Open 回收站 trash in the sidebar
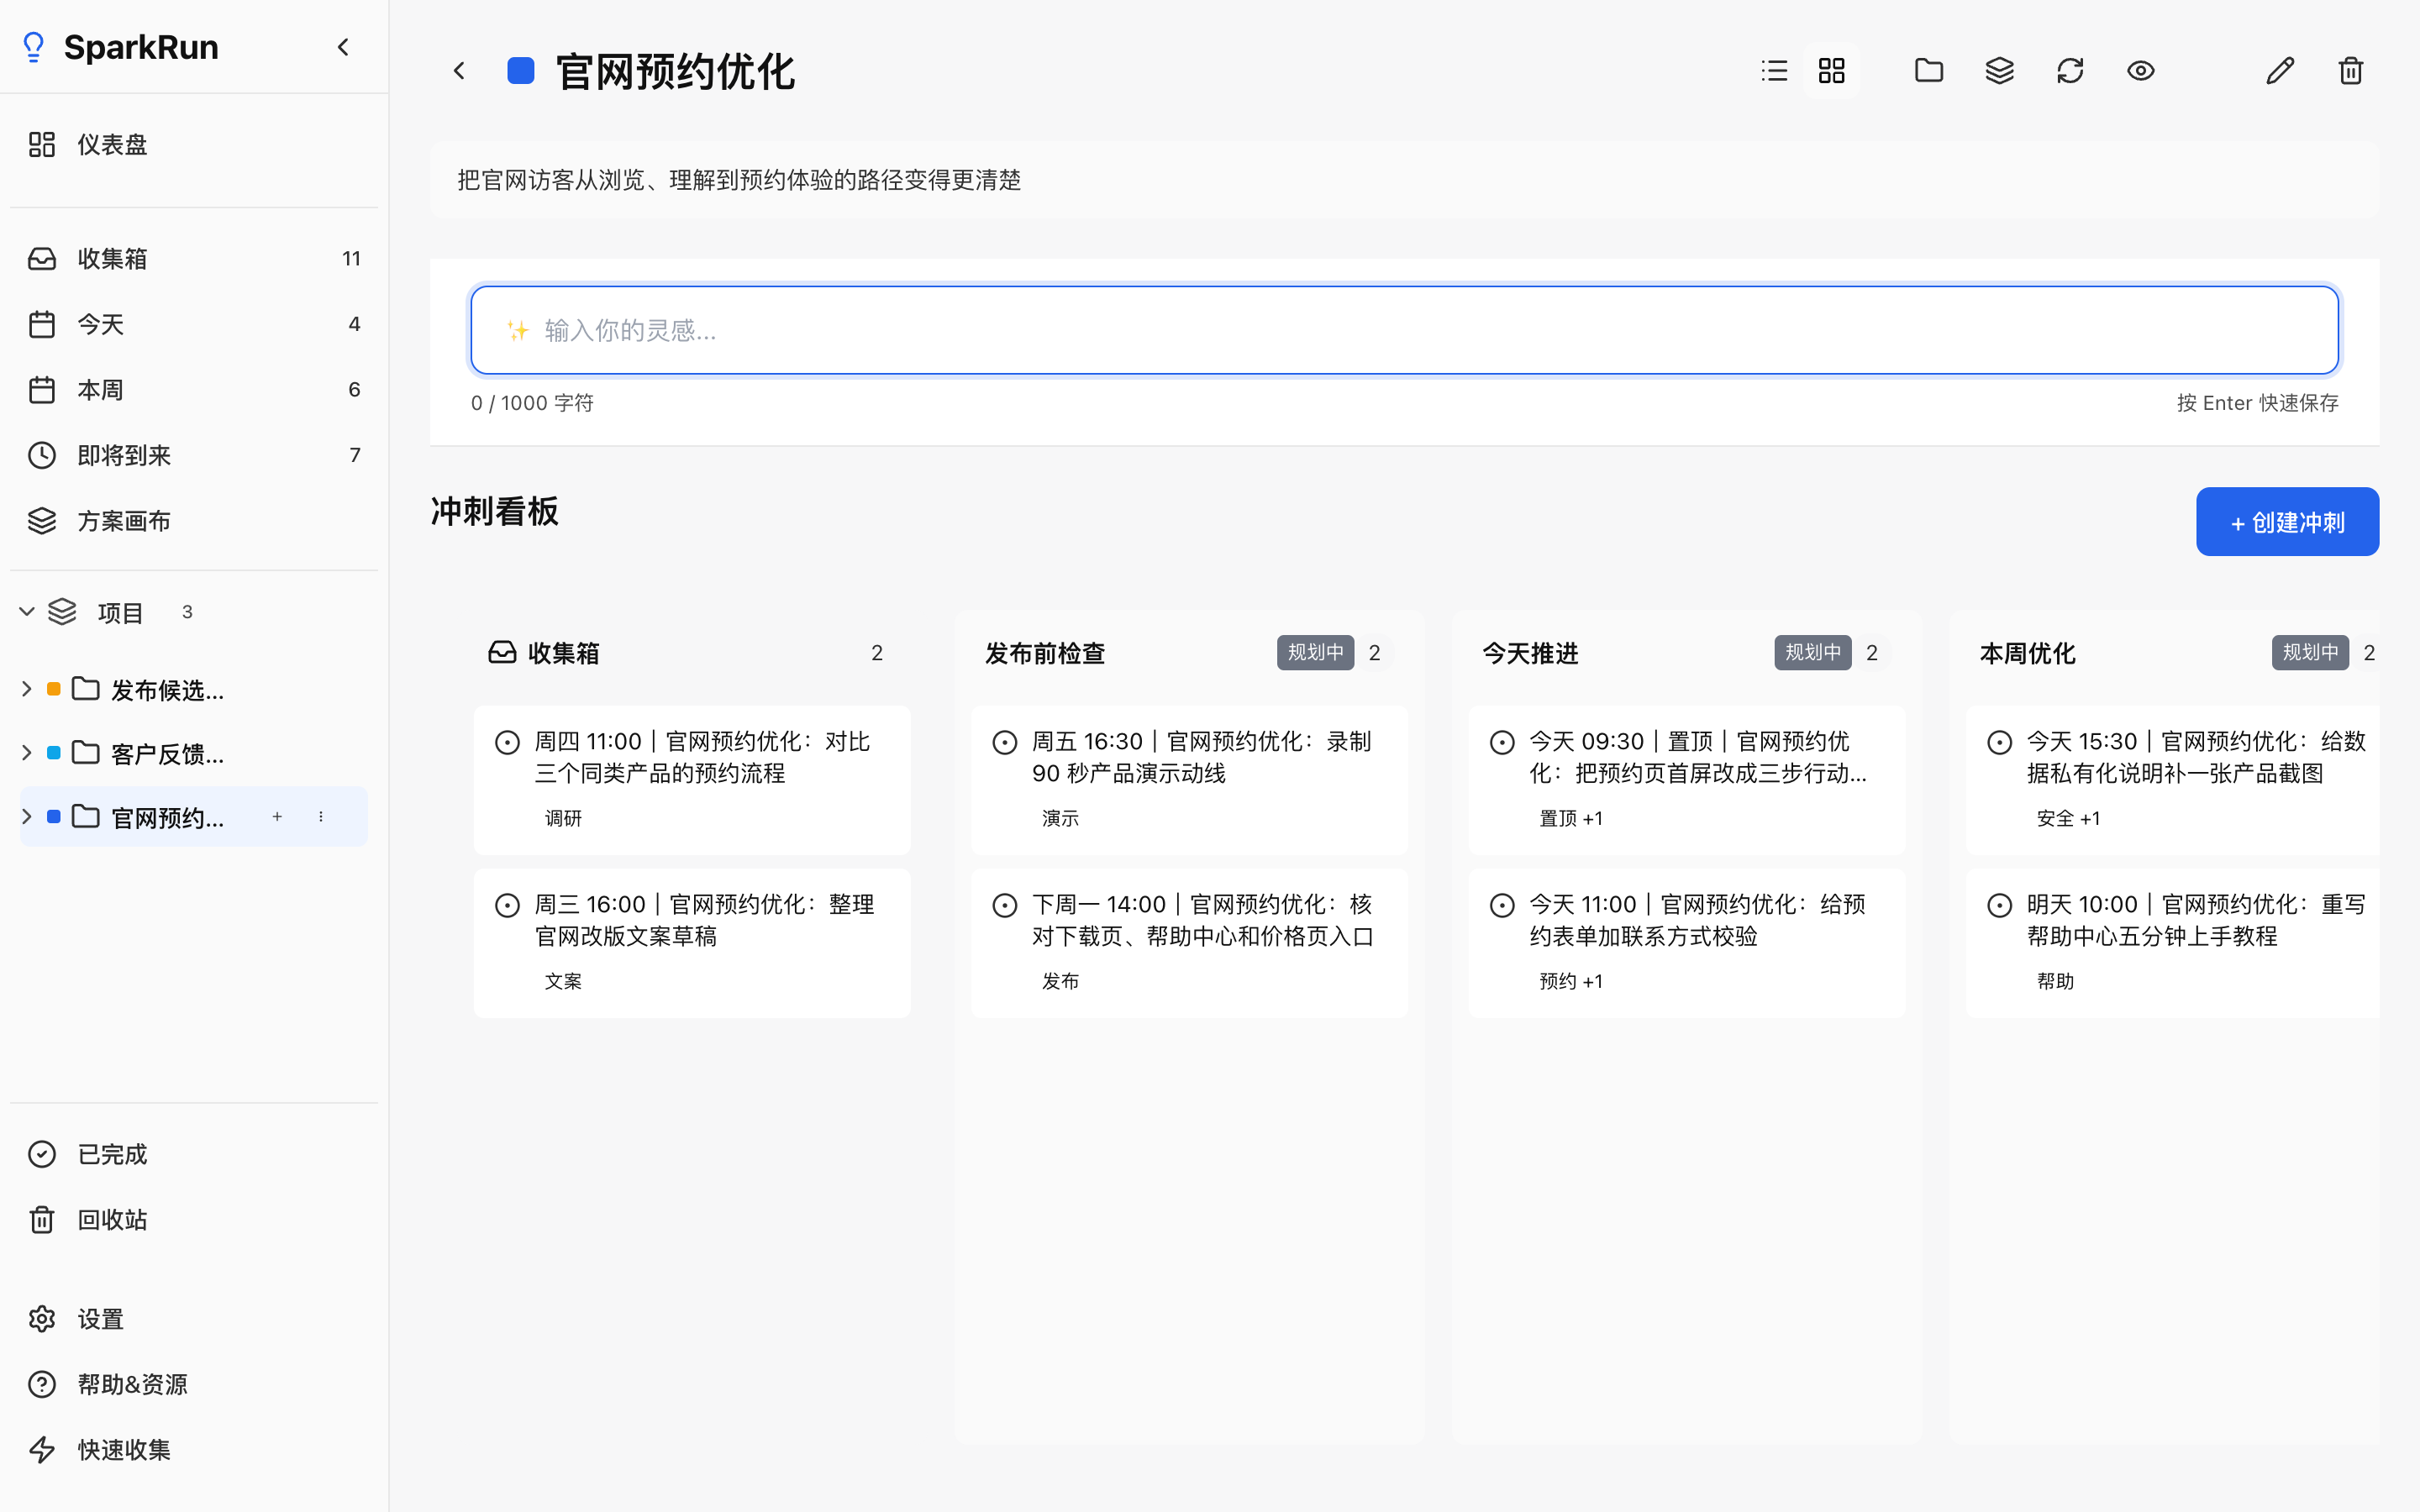This screenshot has width=2420, height=1512. click(194, 1220)
